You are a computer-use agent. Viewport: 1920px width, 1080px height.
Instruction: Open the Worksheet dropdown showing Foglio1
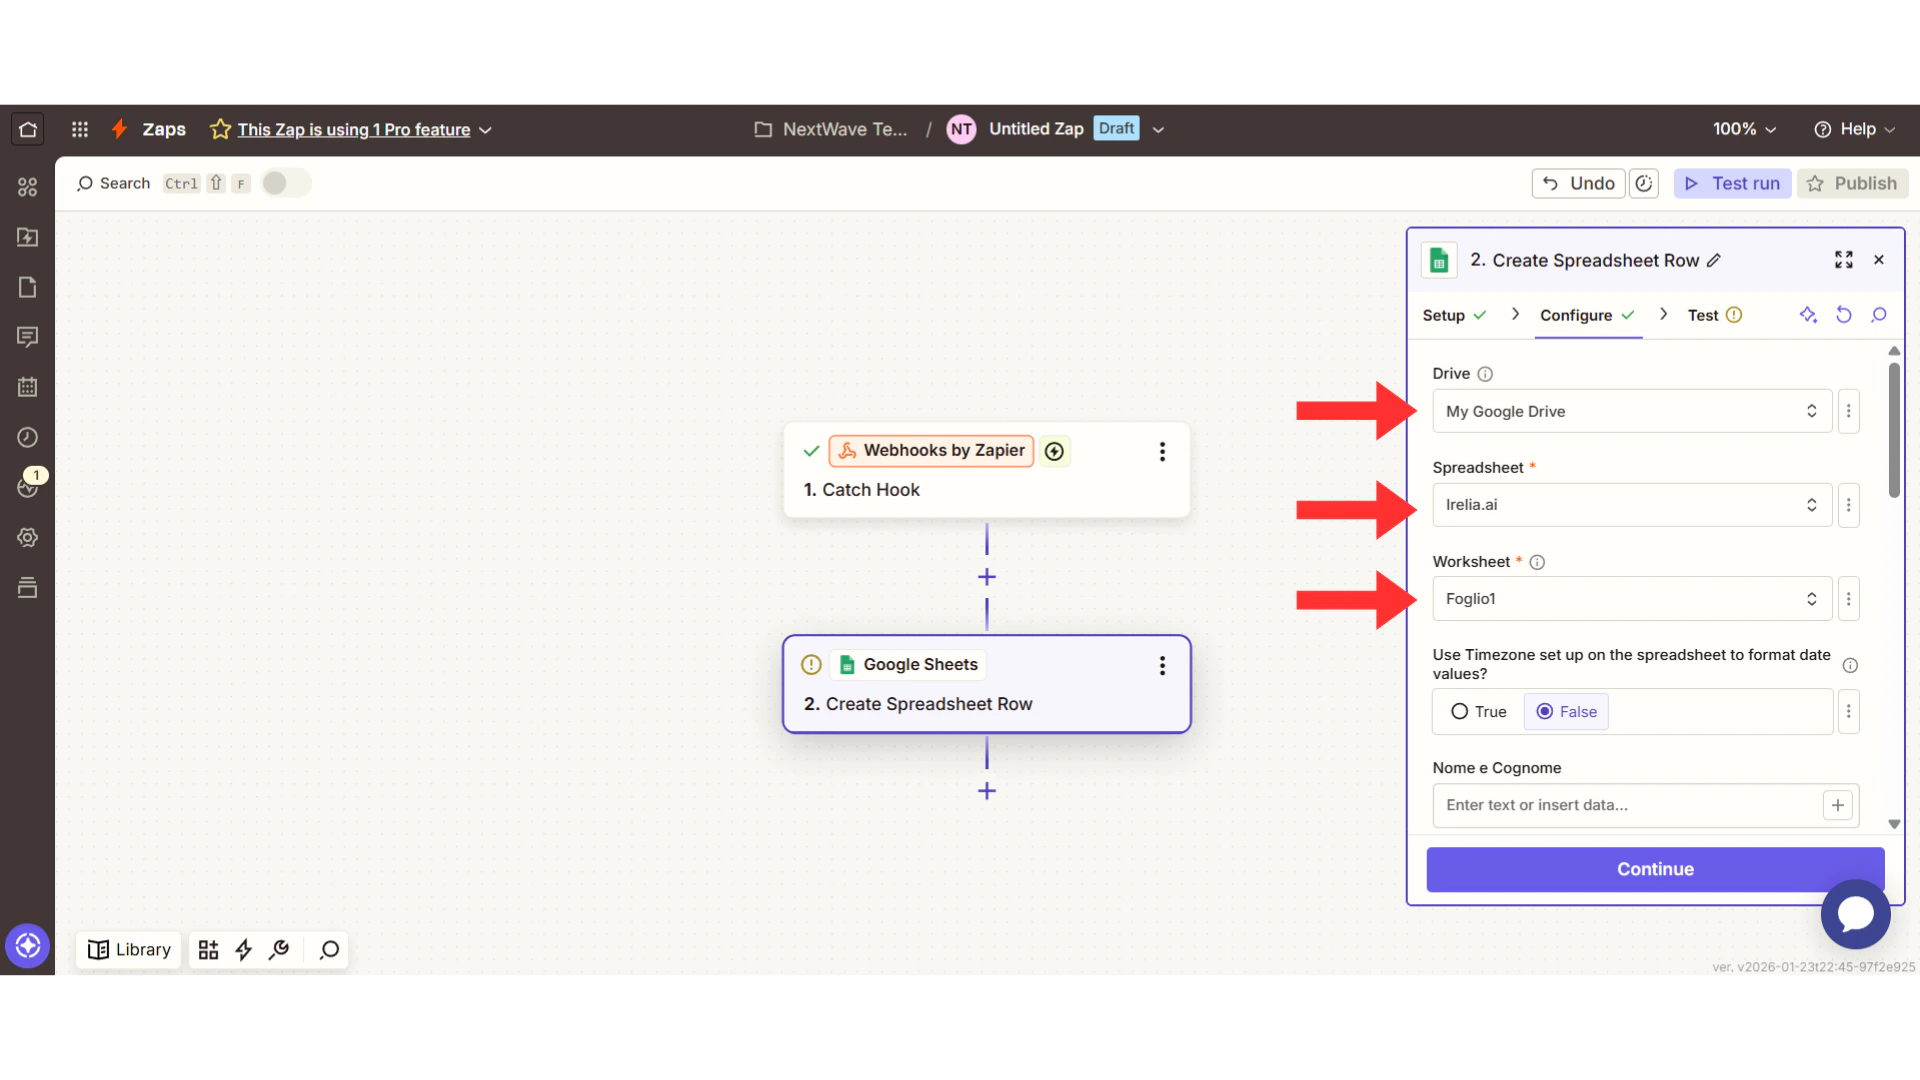[1631, 599]
